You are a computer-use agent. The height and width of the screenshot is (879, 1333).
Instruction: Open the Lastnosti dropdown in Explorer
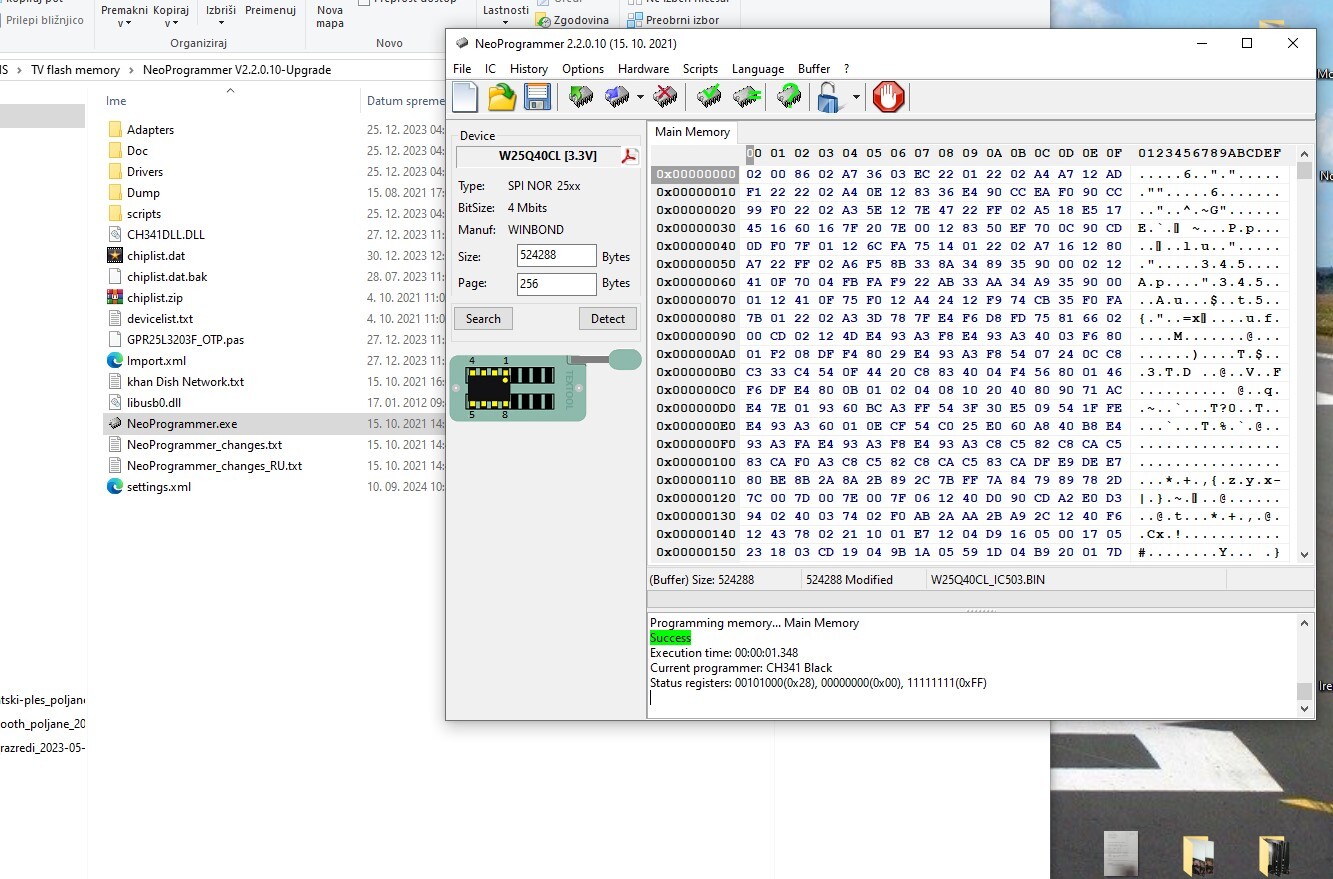click(505, 14)
